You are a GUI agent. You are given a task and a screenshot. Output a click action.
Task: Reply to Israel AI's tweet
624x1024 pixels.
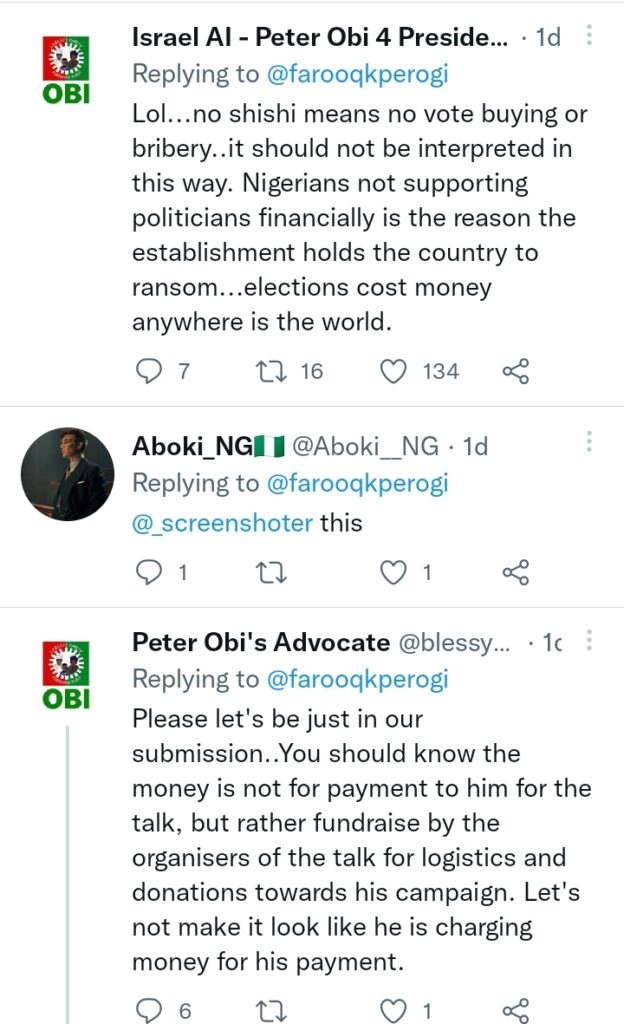pyautogui.click(x=148, y=372)
